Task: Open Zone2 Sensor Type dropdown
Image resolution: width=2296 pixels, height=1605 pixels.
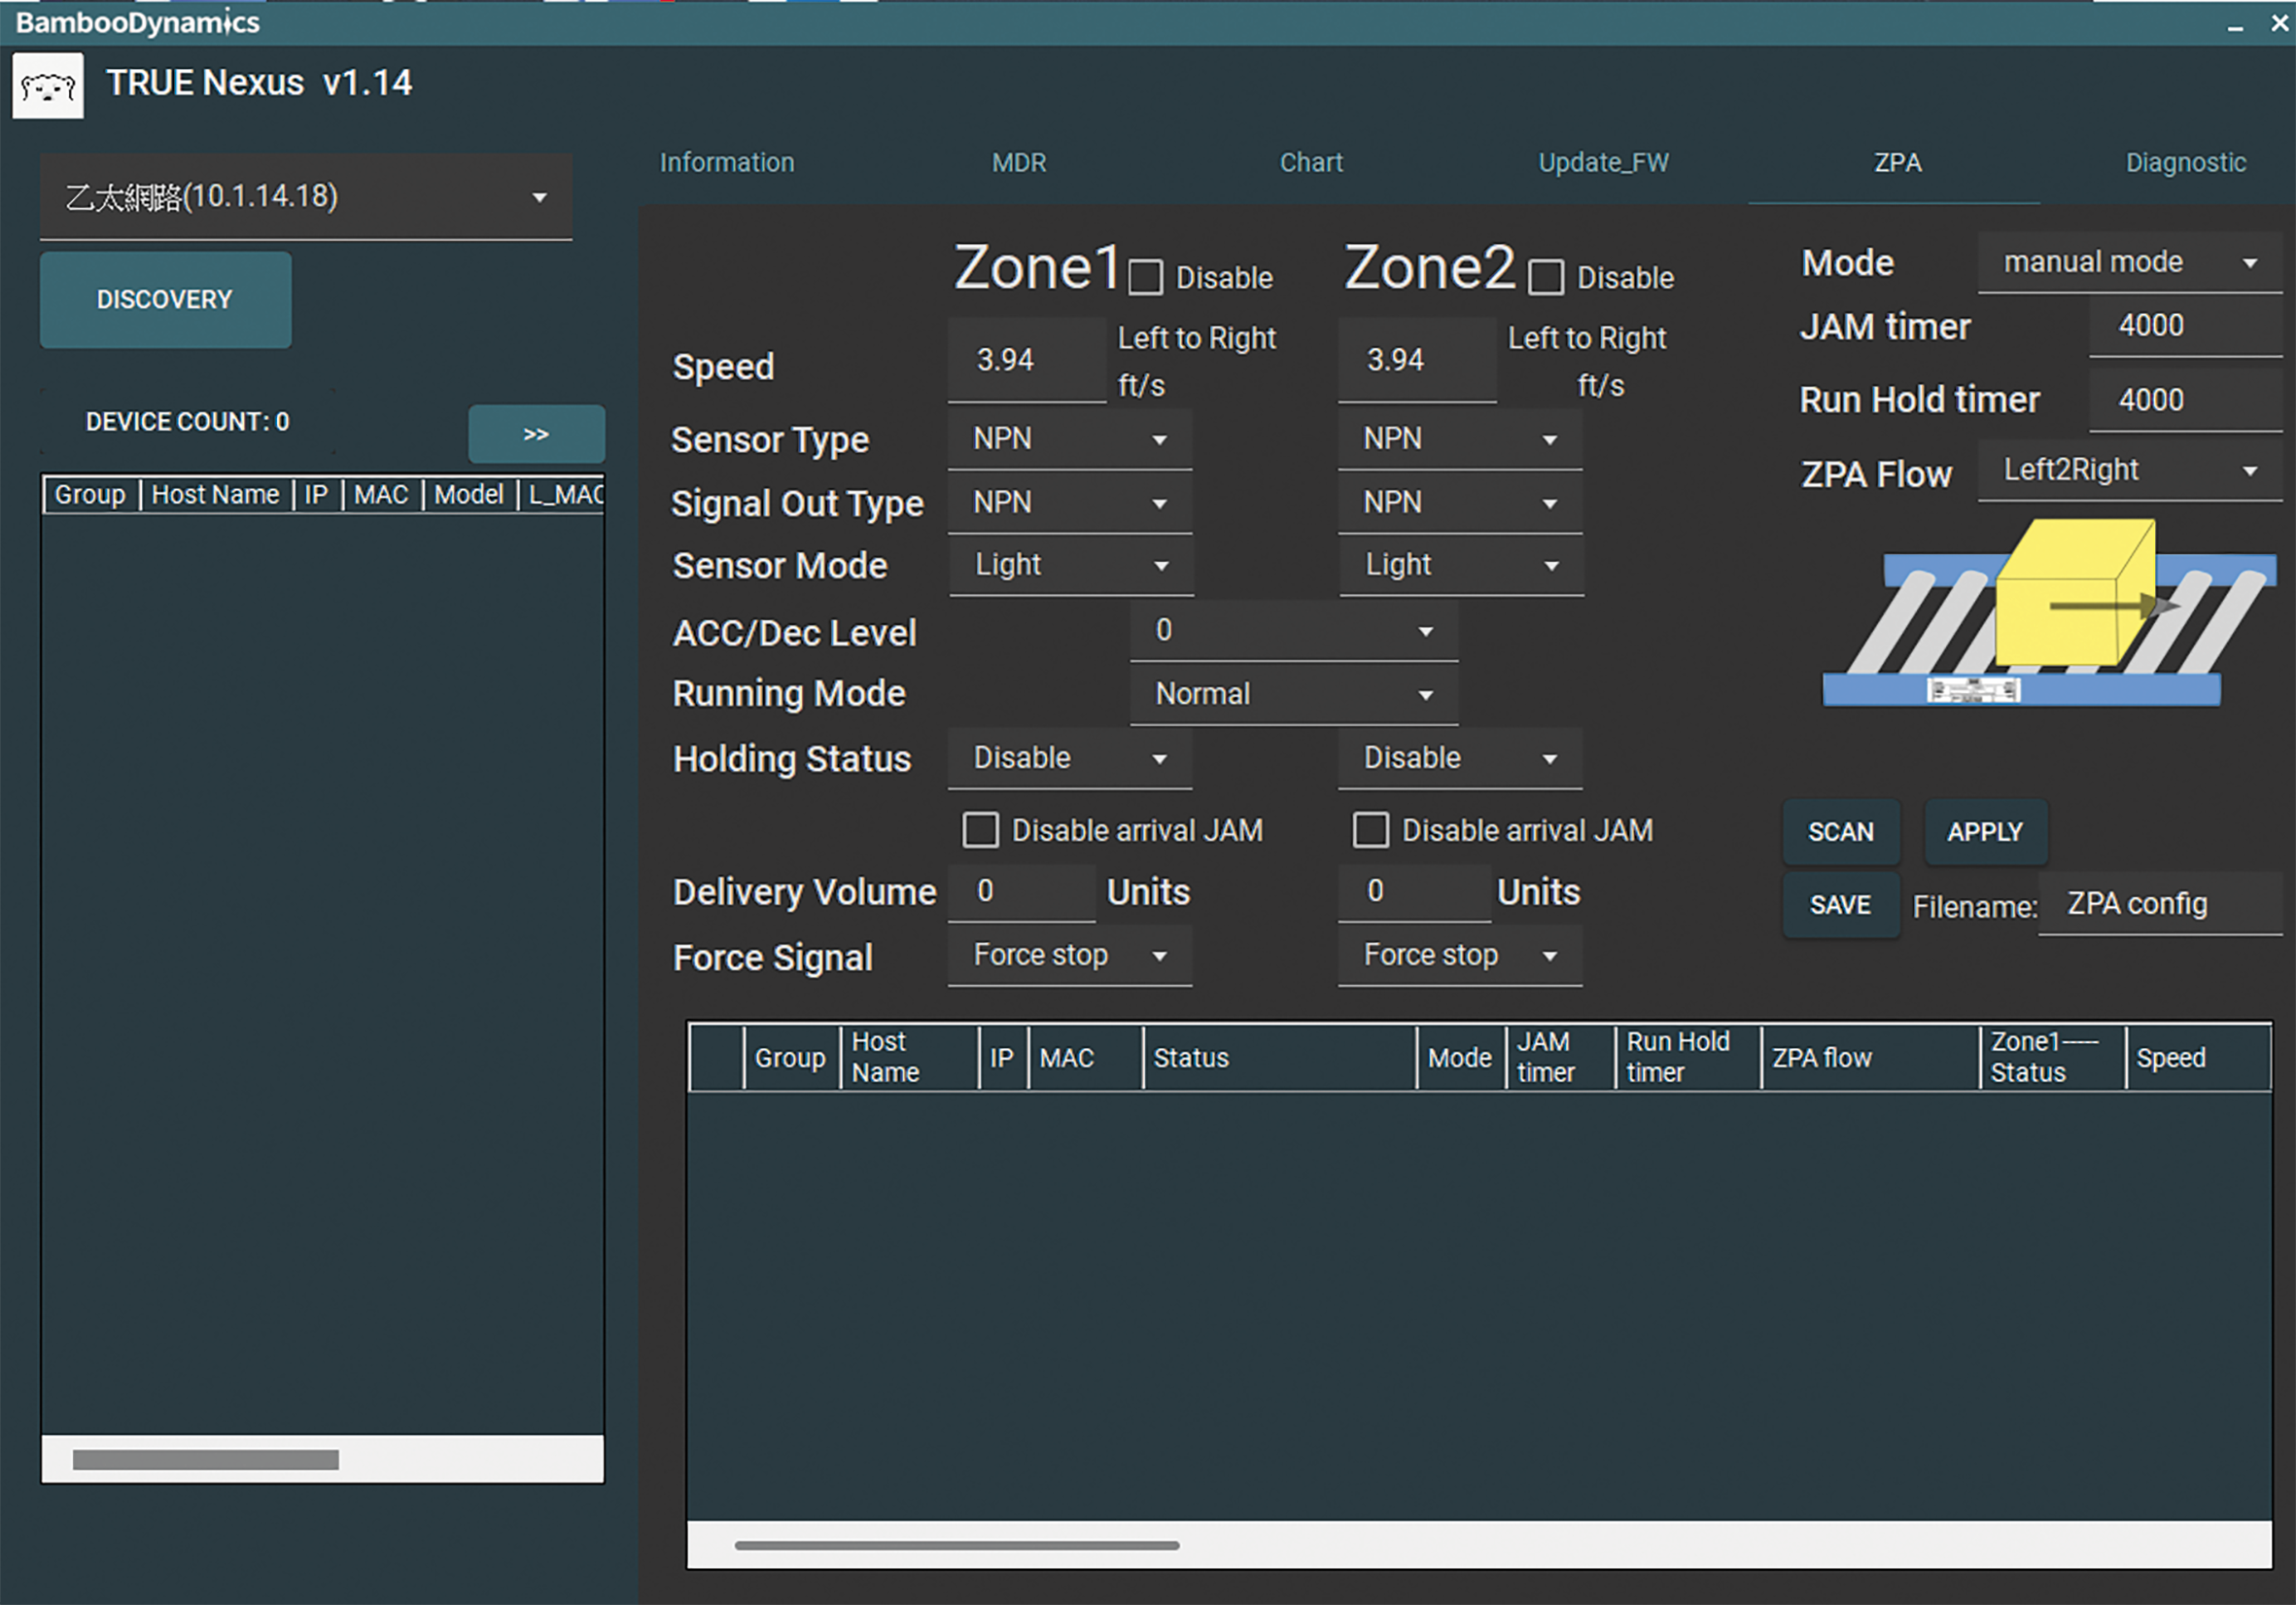Action: pos(1460,439)
